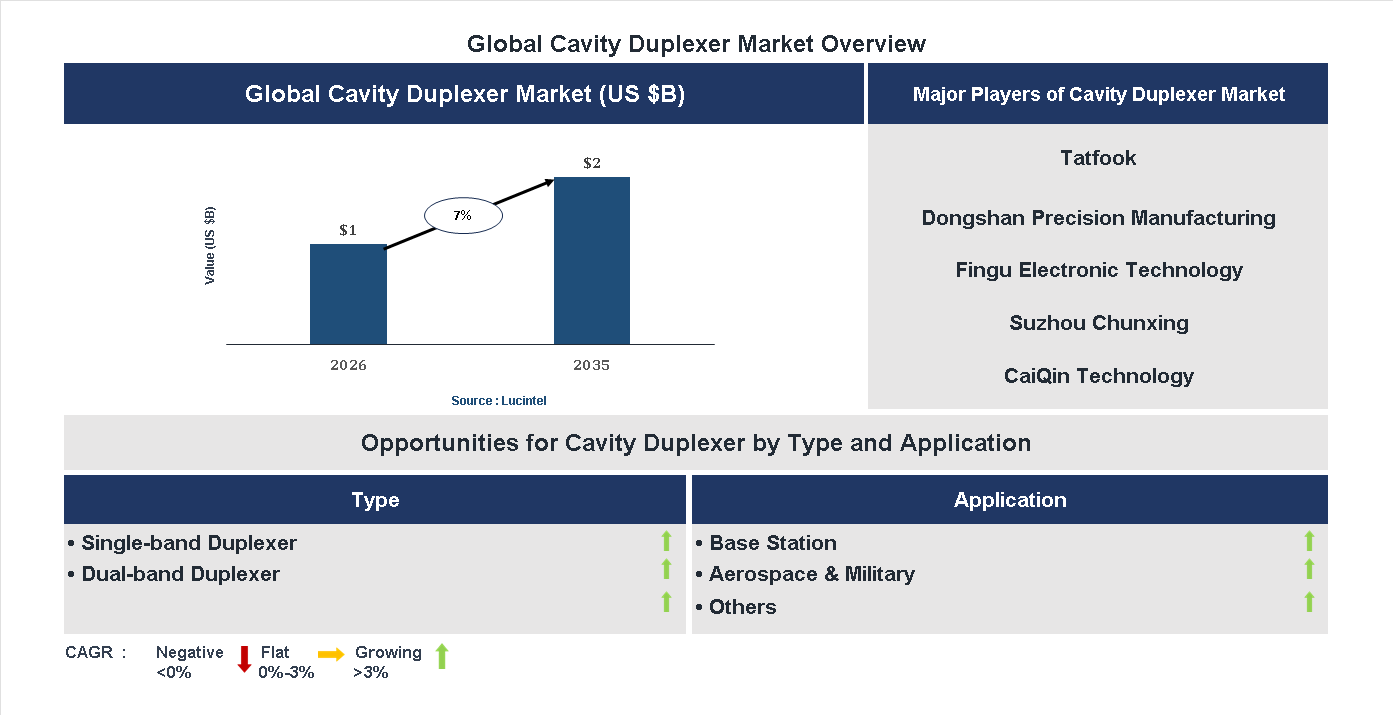This screenshot has width=1393, height=715.
Task: Switch to the Application section header
Action: tap(1010, 499)
